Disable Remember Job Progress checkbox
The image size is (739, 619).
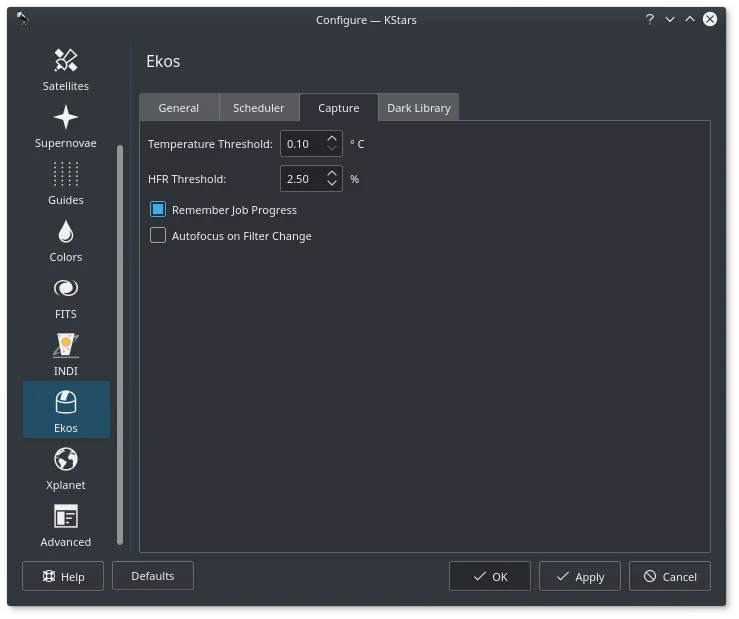[158, 209]
